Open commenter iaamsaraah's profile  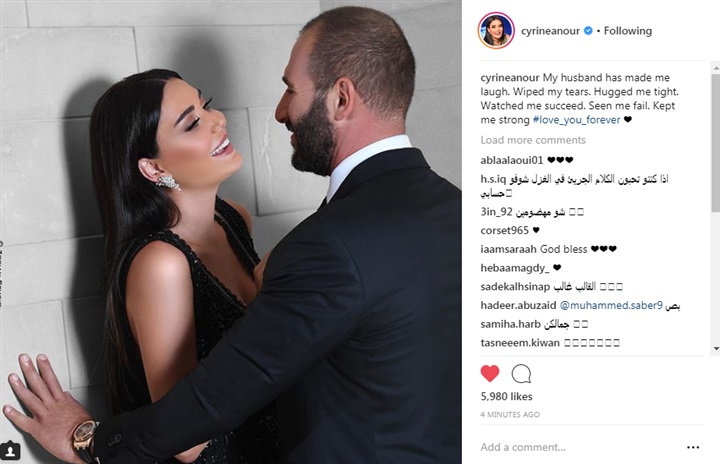pyautogui.click(x=508, y=249)
